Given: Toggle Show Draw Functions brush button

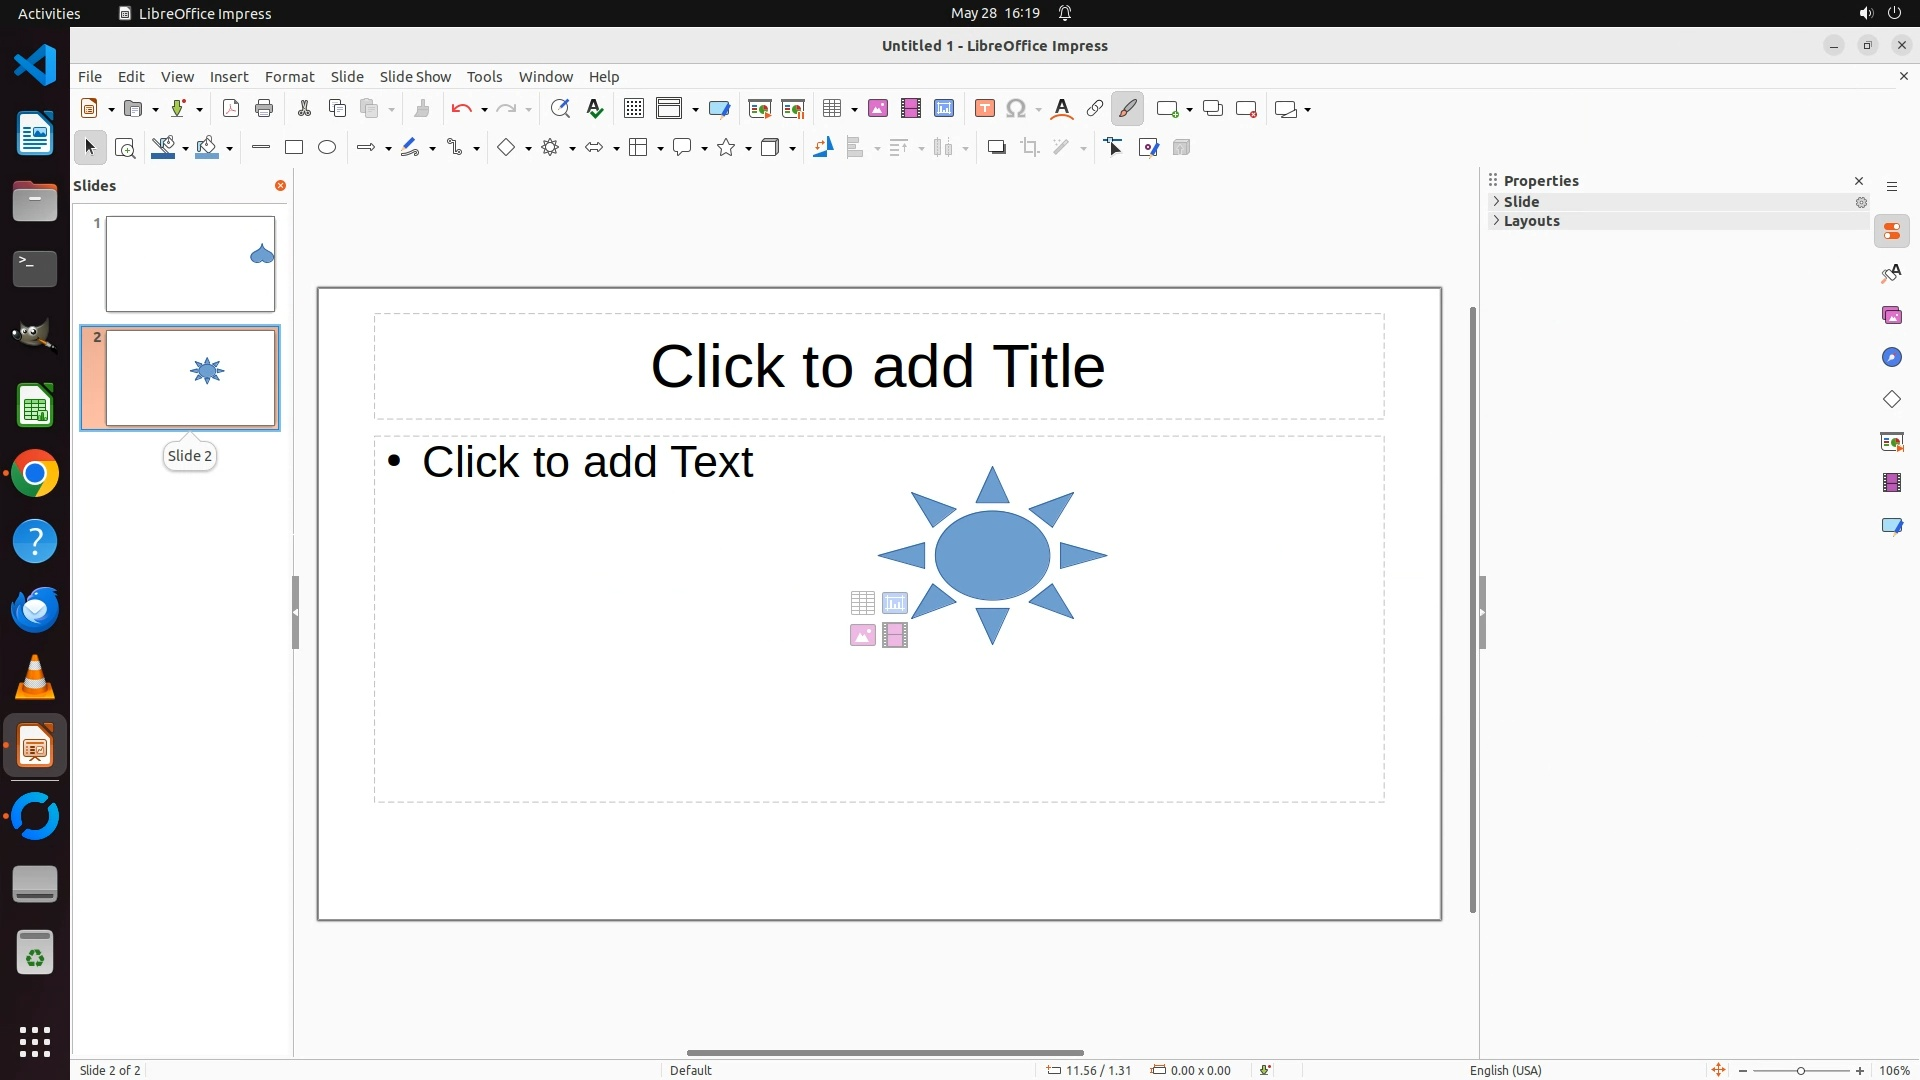Looking at the screenshot, I should point(1127,109).
